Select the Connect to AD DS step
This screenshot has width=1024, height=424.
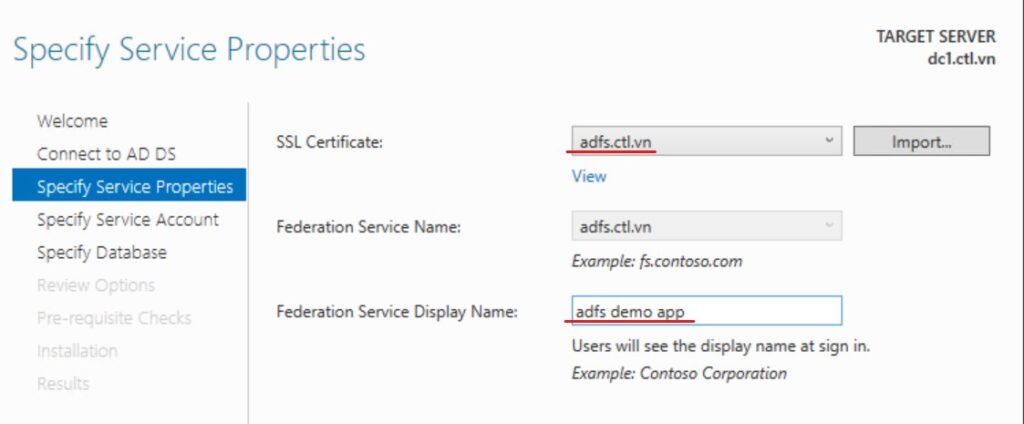point(106,154)
